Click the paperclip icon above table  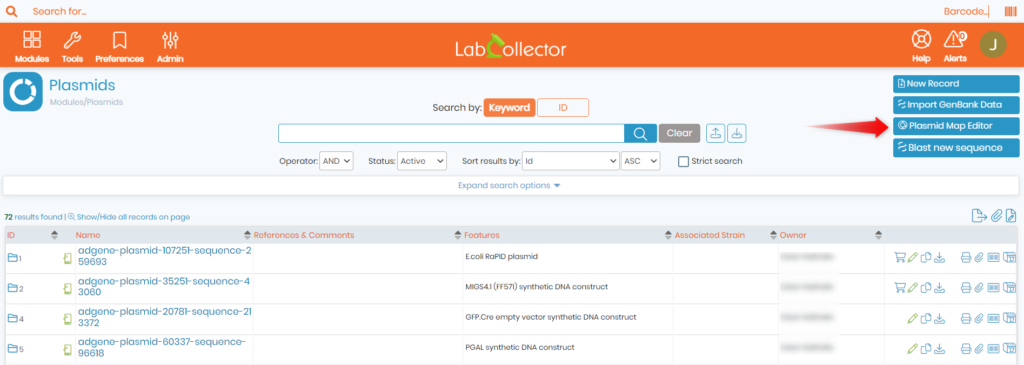coord(996,215)
